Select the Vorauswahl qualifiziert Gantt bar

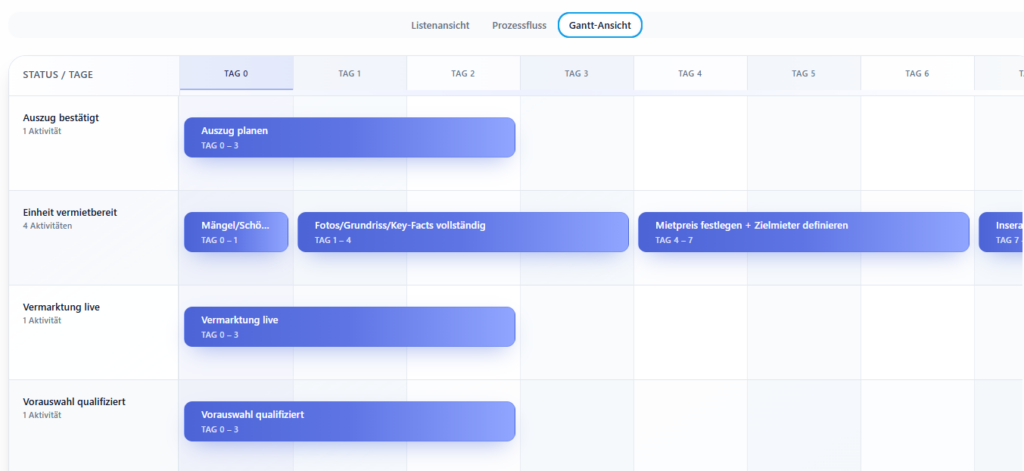click(x=349, y=421)
